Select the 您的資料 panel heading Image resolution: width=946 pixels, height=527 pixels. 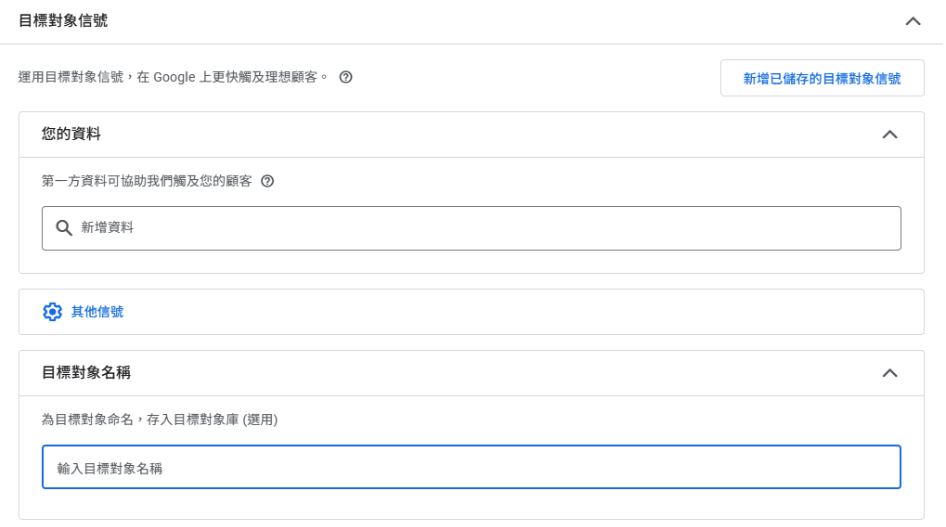71,134
